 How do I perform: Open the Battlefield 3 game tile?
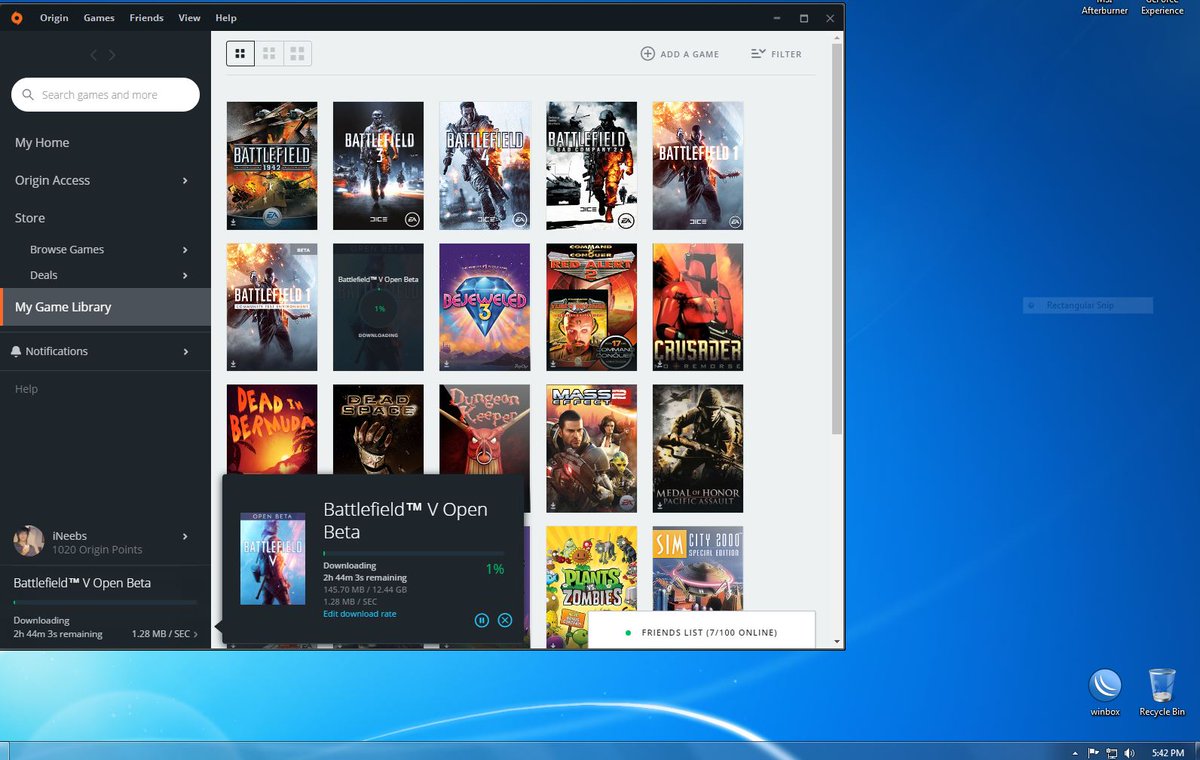point(378,166)
